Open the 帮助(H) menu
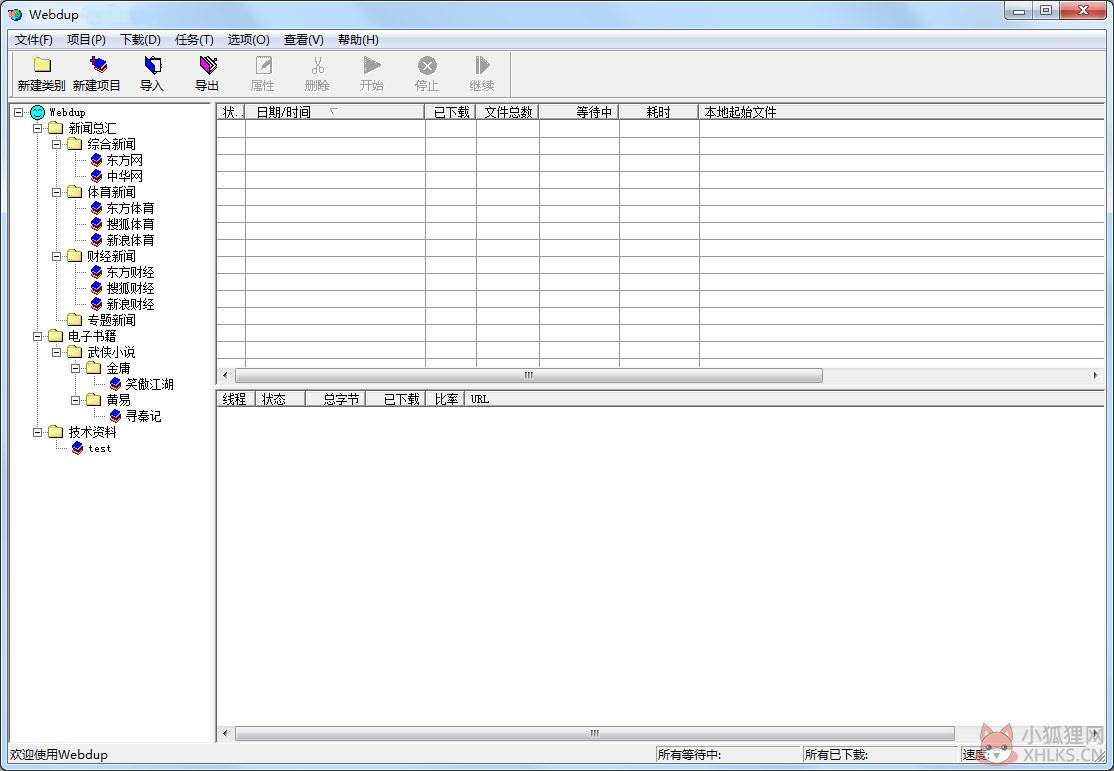Screen dimensions: 1114x771 358,40
